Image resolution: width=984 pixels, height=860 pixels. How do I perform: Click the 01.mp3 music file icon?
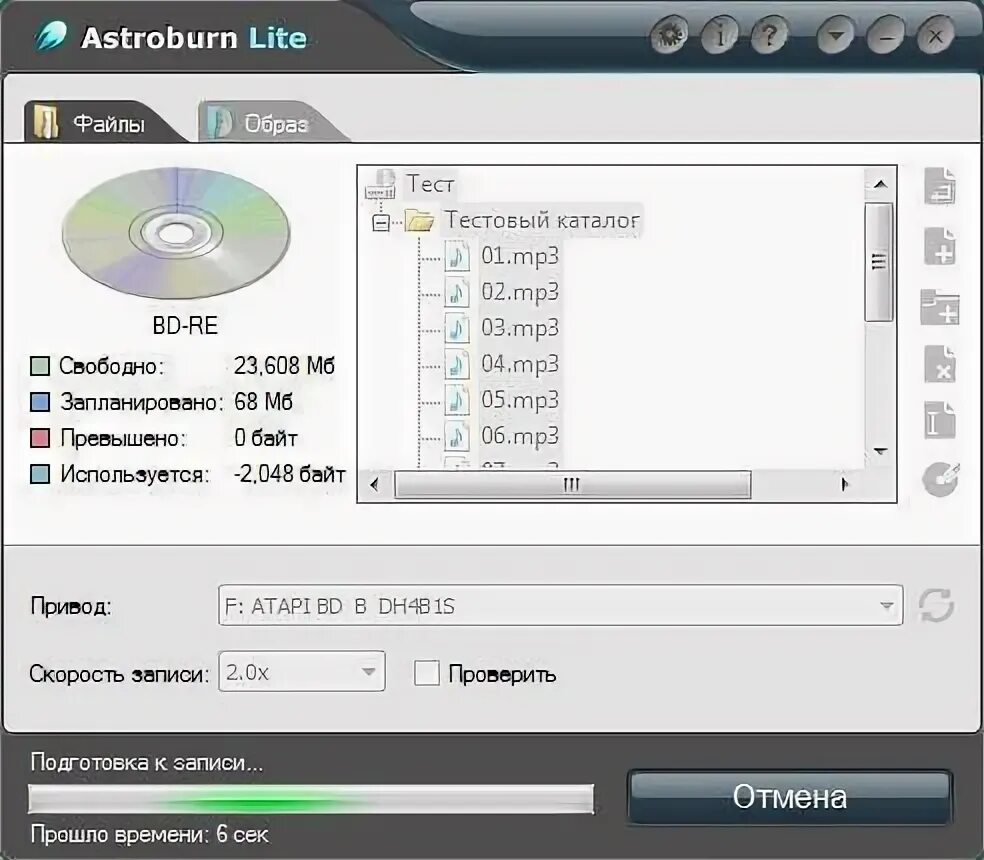457,256
